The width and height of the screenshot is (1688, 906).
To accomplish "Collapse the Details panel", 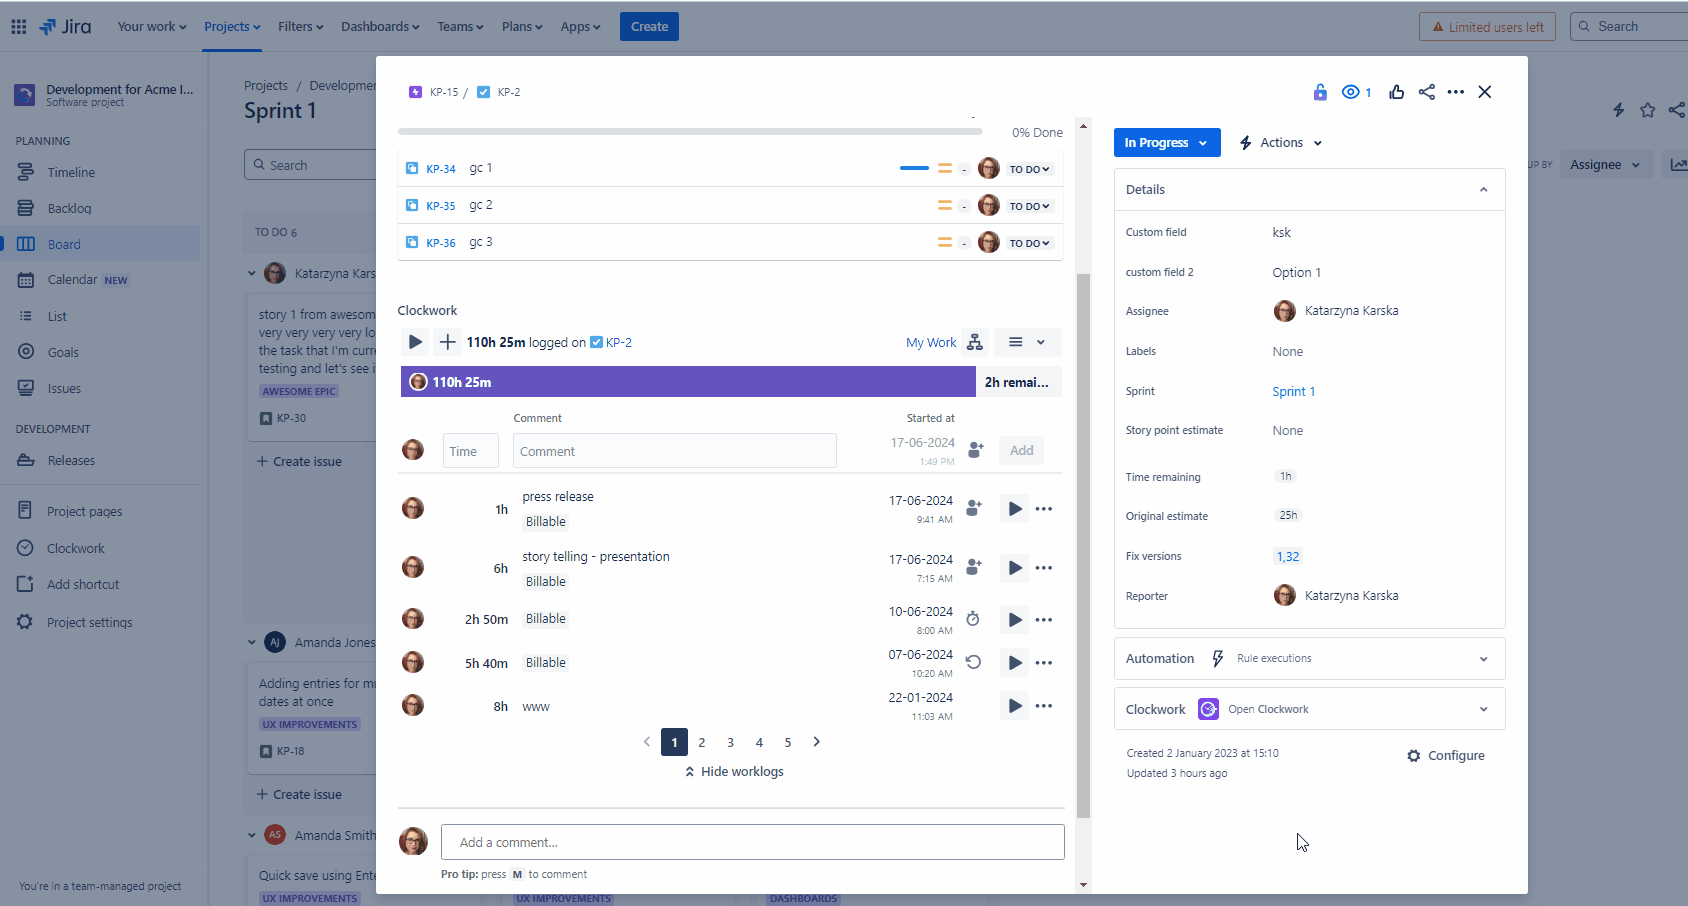I will click(x=1483, y=190).
